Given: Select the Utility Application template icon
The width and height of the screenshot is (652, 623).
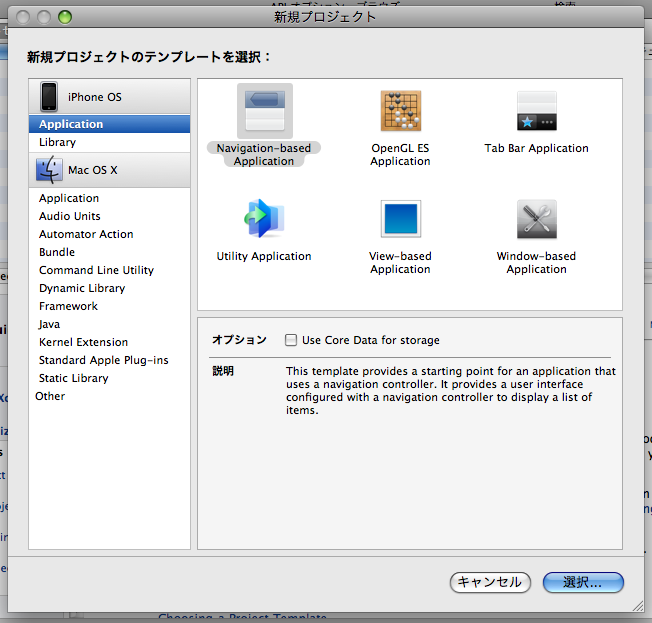Looking at the screenshot, I should click(264, 219).
